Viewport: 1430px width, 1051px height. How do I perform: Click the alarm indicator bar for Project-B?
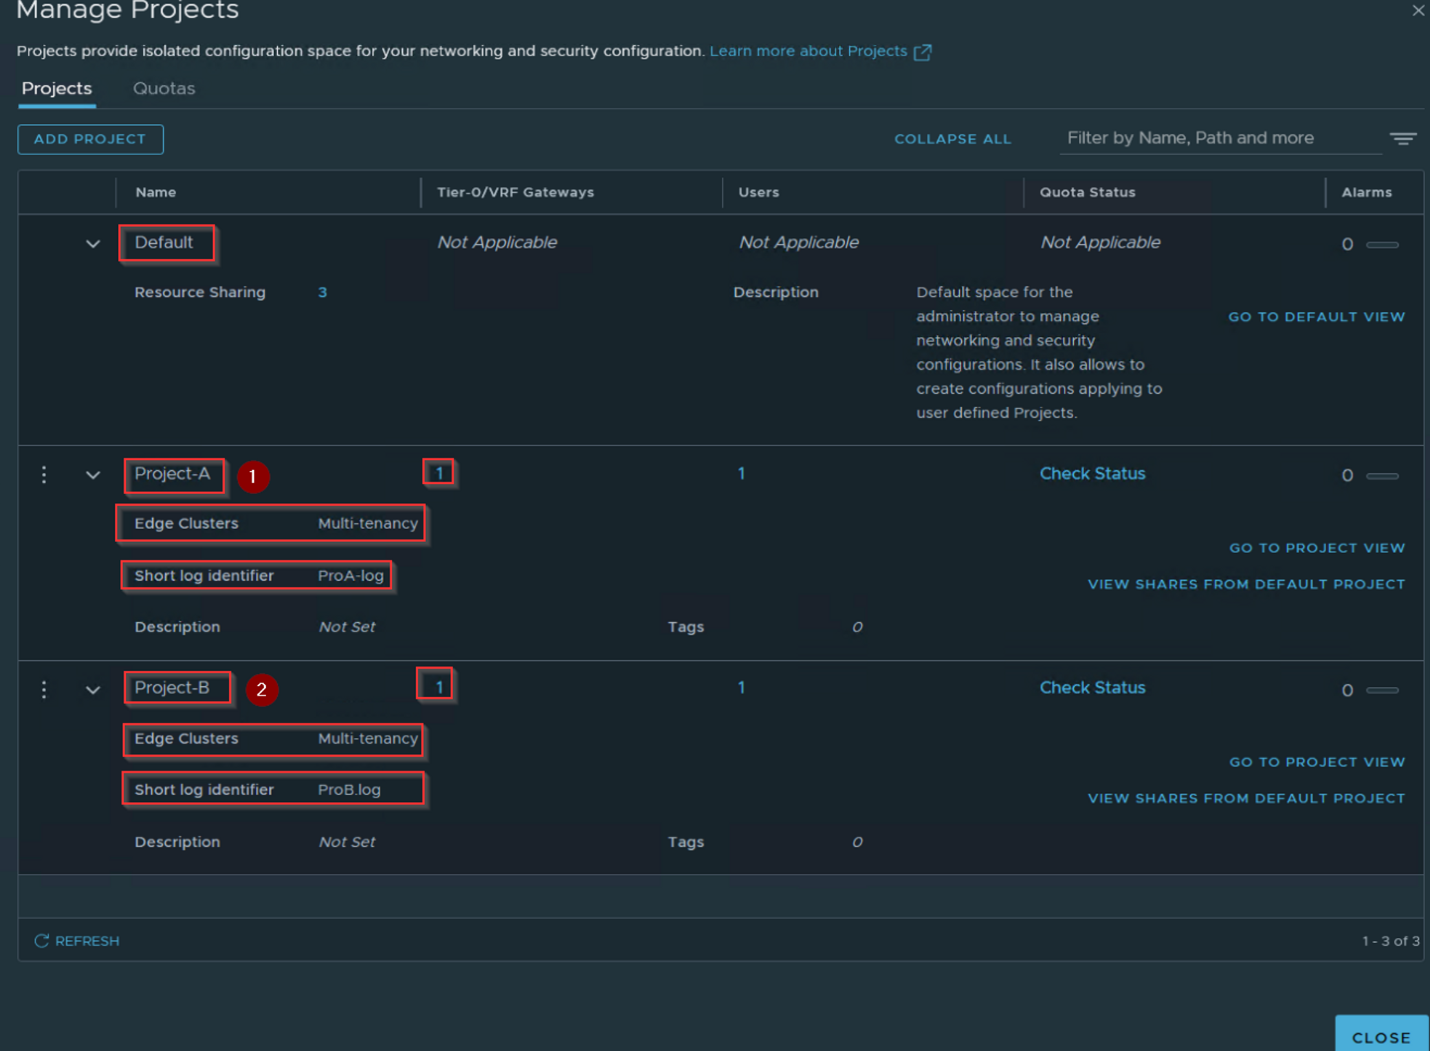click(x=1382, y=690)
